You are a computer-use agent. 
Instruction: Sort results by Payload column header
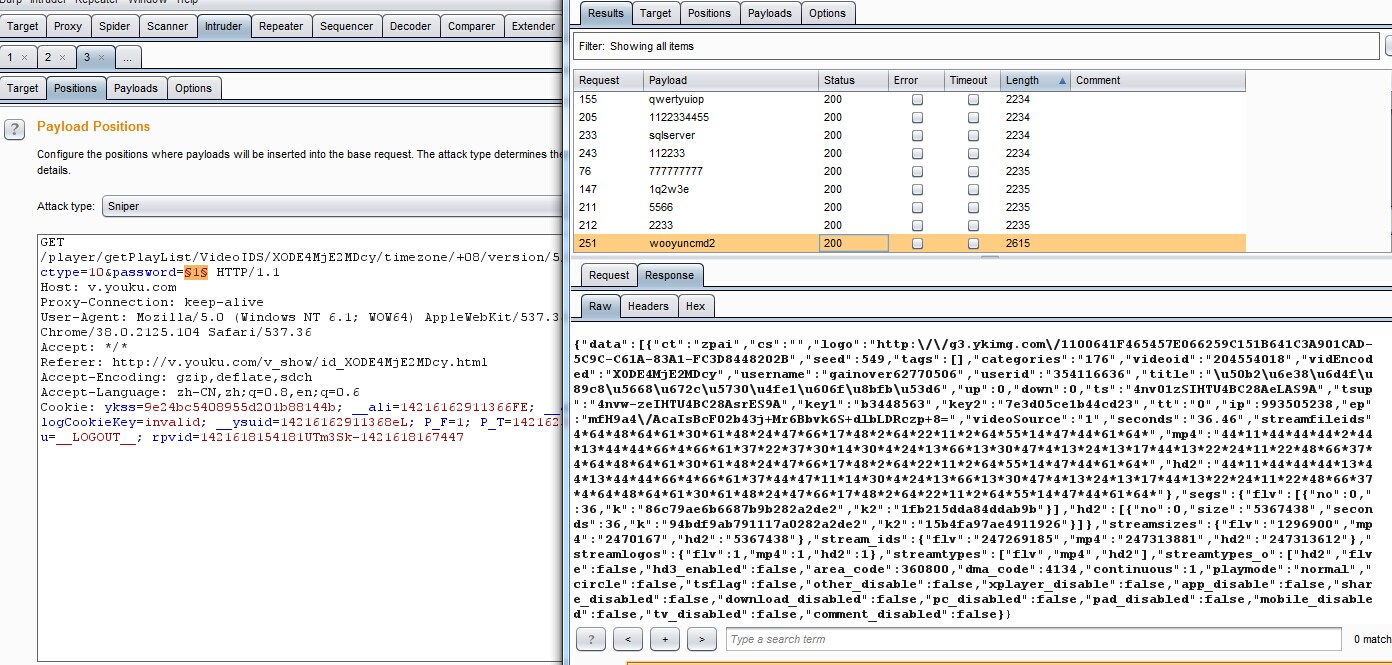click(x=731, y=80)
